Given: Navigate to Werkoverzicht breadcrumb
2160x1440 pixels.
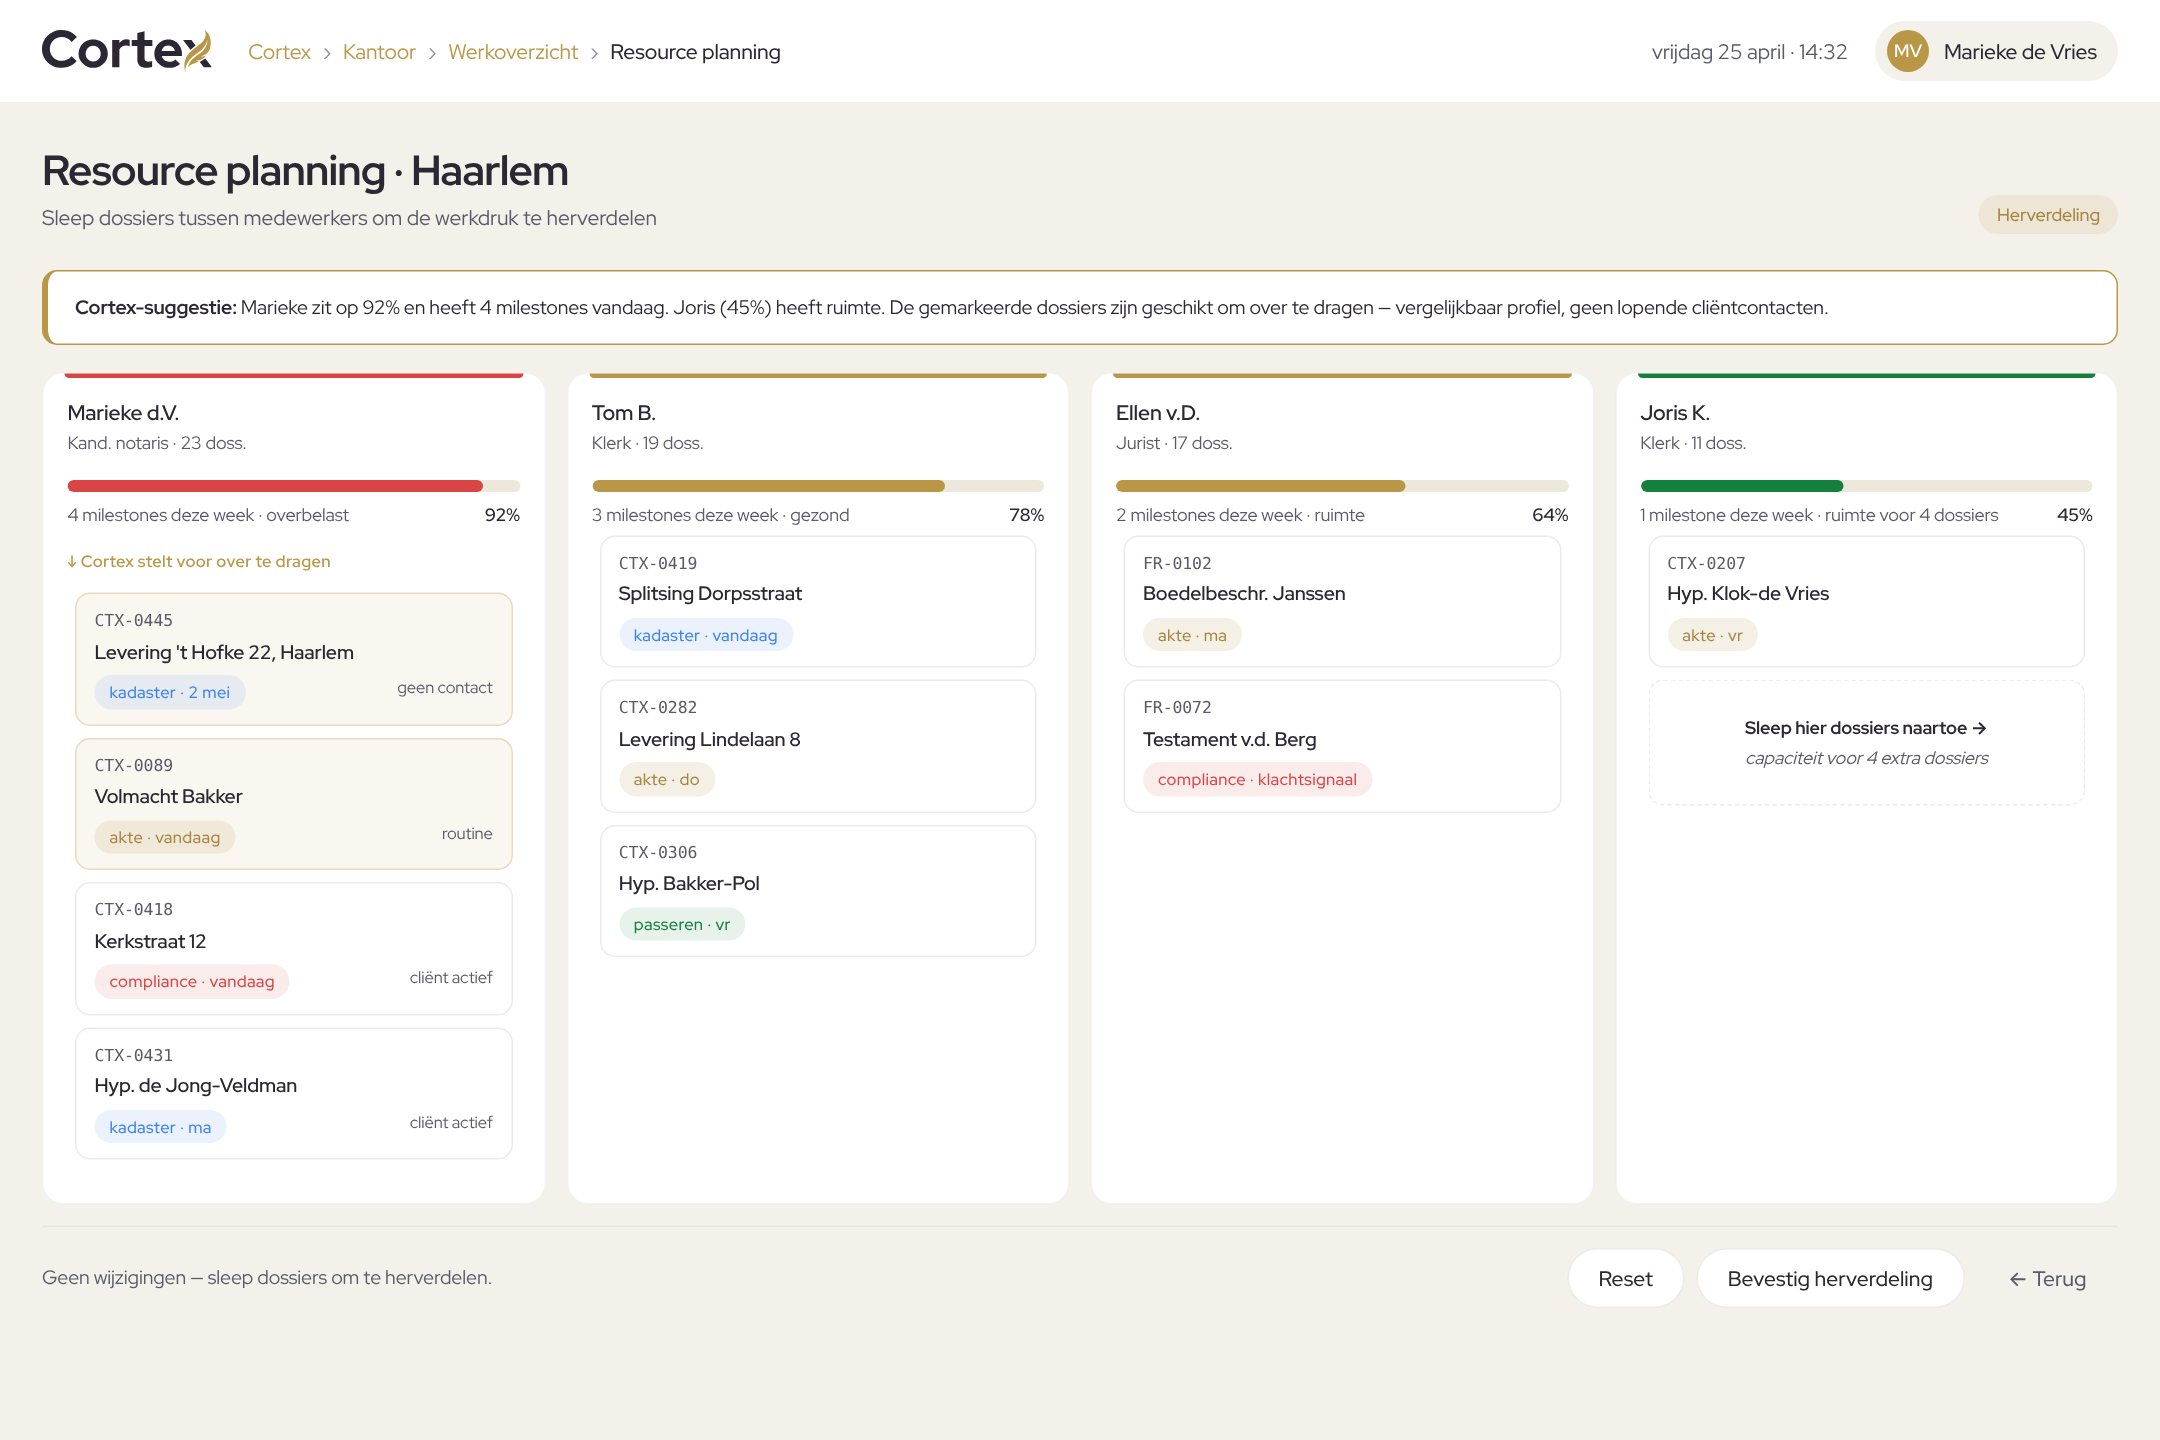Looking at the screenshot, I should 513,52.
